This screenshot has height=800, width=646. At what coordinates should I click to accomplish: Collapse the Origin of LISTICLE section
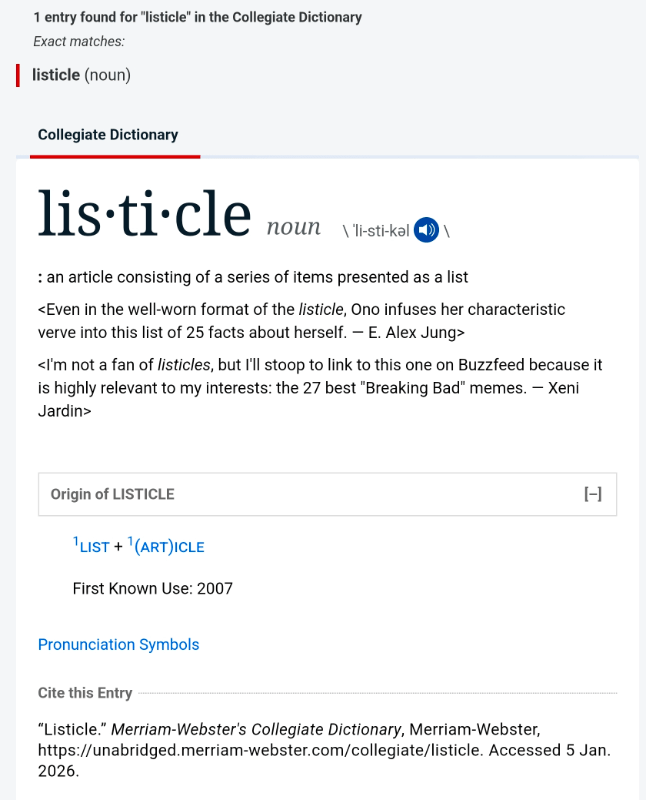(x=592, y=494)
